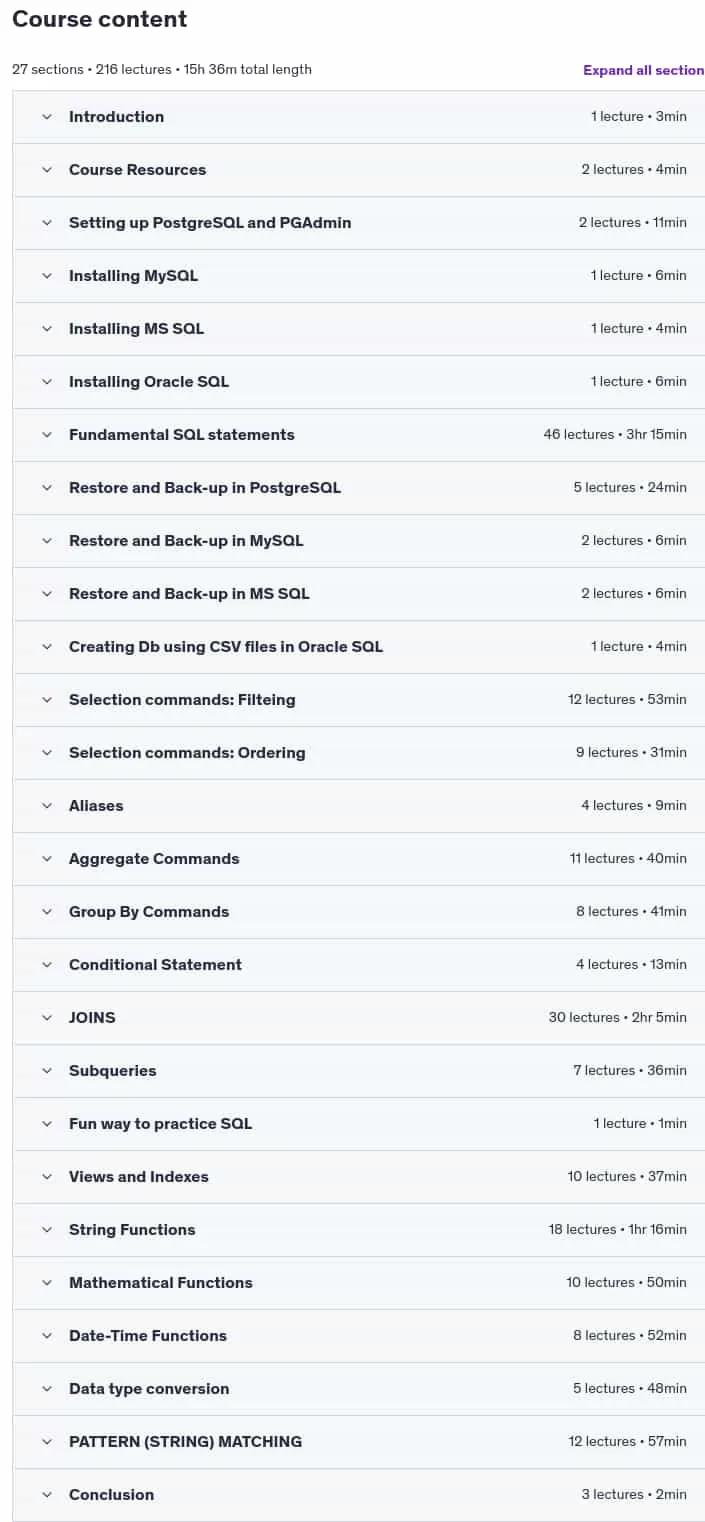Expand Setting up PostgreSQL and PGAdmin chevron

click(46, 223)
